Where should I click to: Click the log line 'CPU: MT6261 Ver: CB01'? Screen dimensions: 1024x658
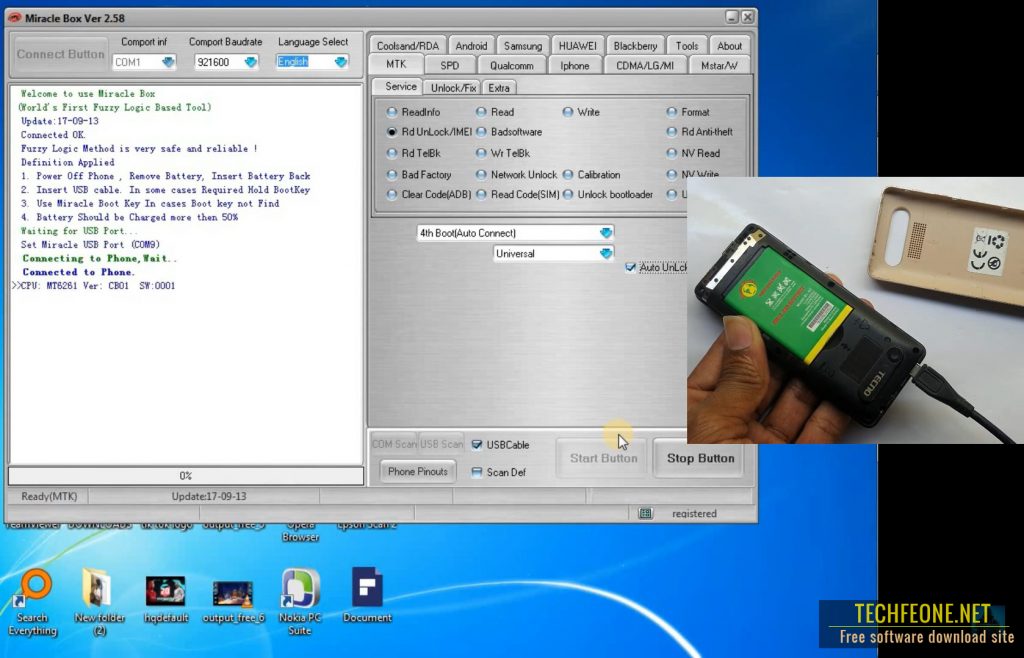coord(98,286)
